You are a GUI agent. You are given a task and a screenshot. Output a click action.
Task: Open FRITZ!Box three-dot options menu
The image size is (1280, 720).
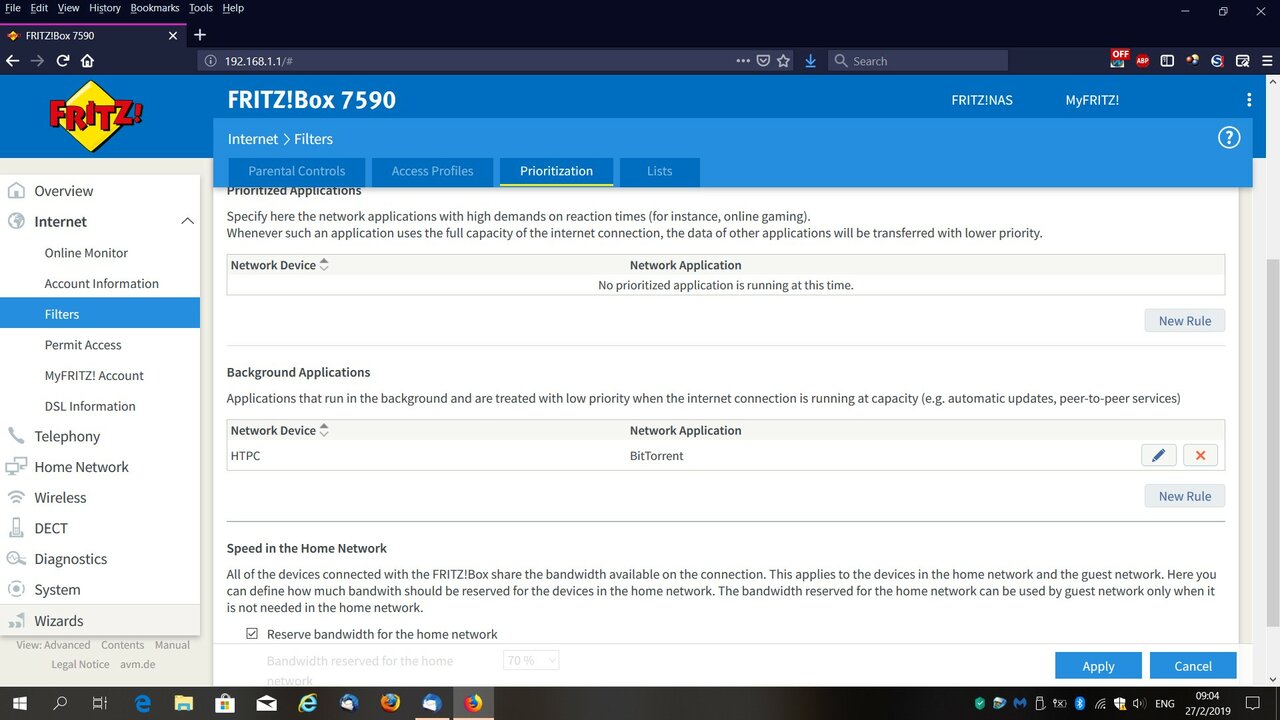click(1249, 100)
